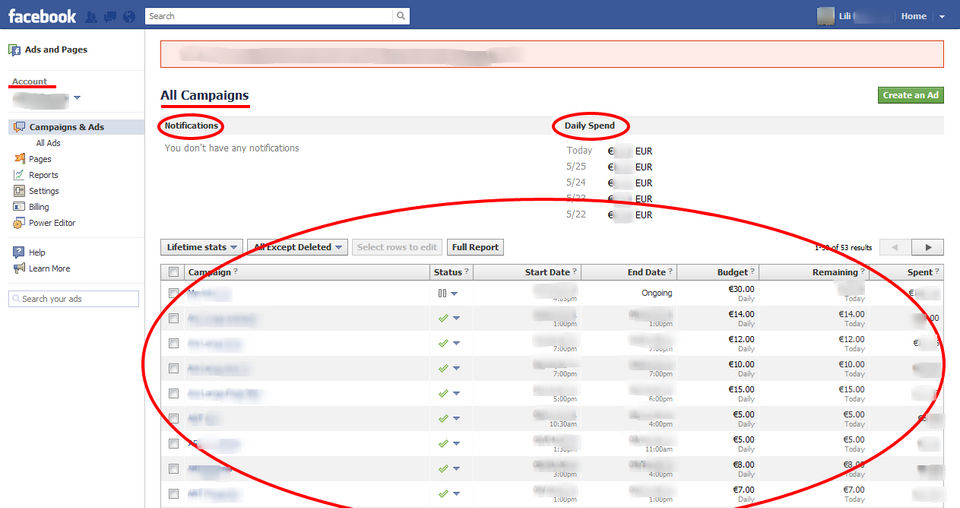Open All Ads under Campaigns & Ads
960x508 pixels.
pyautogui.click(x=48, y=143)
